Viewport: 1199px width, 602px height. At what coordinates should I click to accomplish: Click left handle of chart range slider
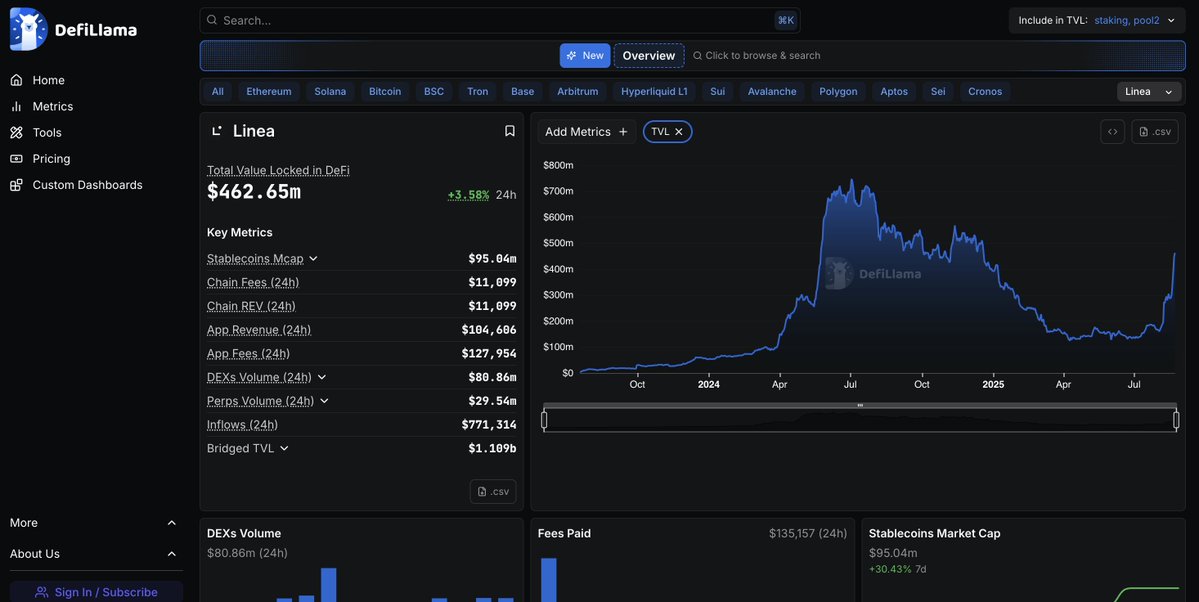click(544, 420)
